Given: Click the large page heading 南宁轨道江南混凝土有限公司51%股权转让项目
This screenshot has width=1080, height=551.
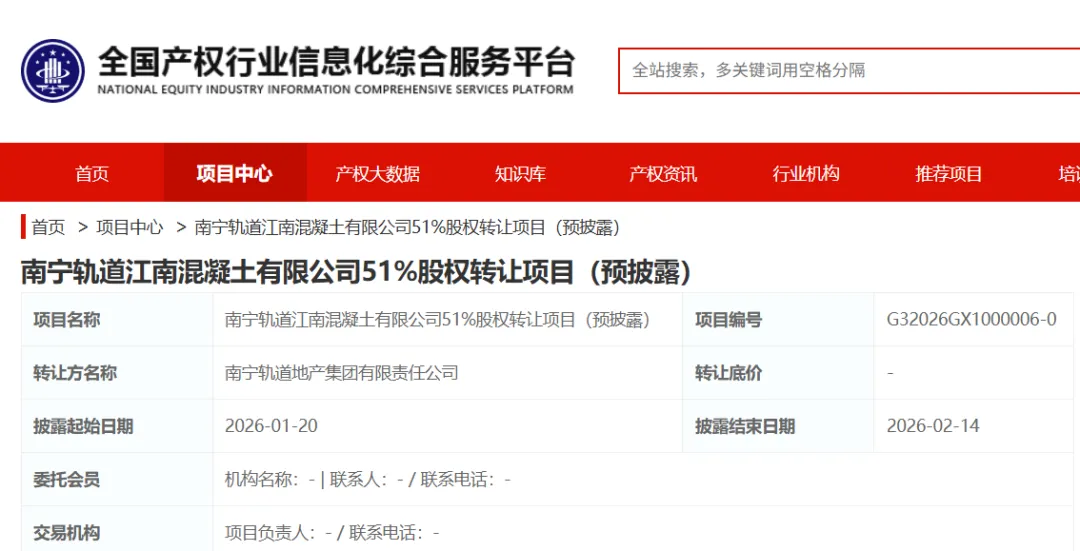Looking at the screenshot, I should (356, 272).
